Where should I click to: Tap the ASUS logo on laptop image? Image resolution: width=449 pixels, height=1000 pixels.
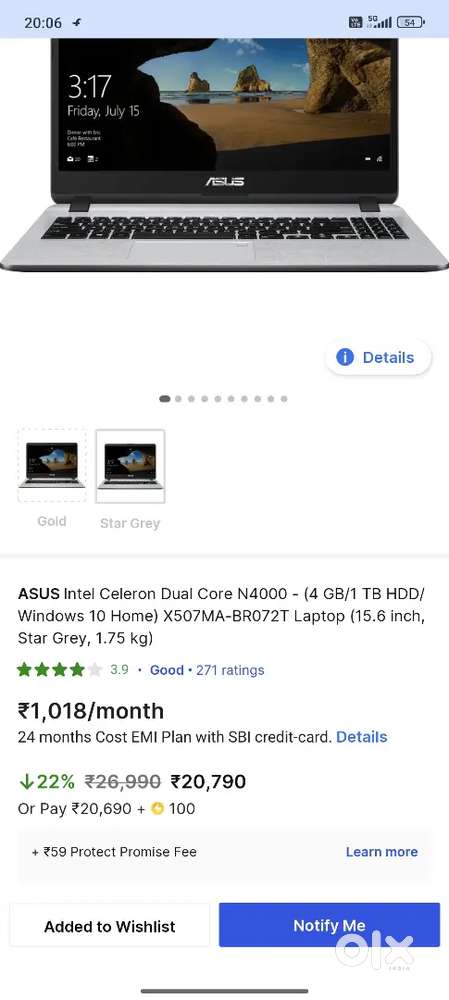[224, 182]
